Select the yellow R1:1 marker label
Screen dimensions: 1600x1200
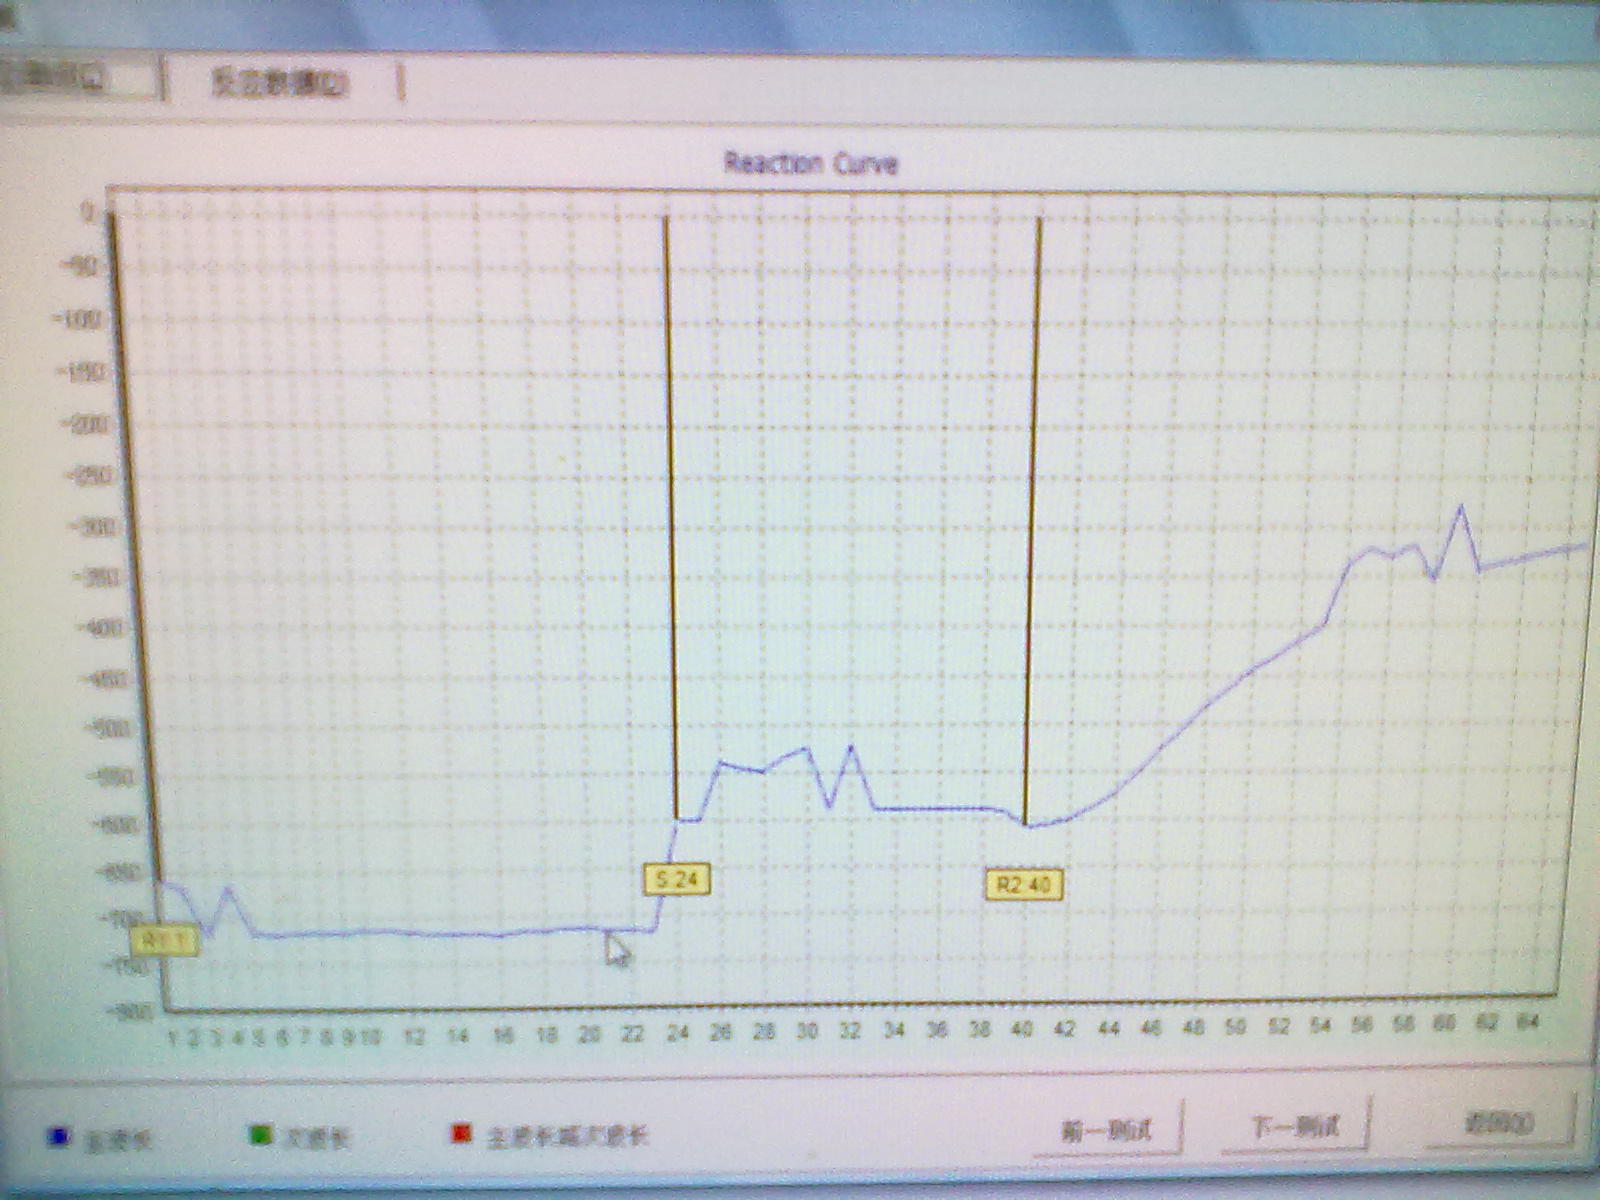tap(165, 941)
